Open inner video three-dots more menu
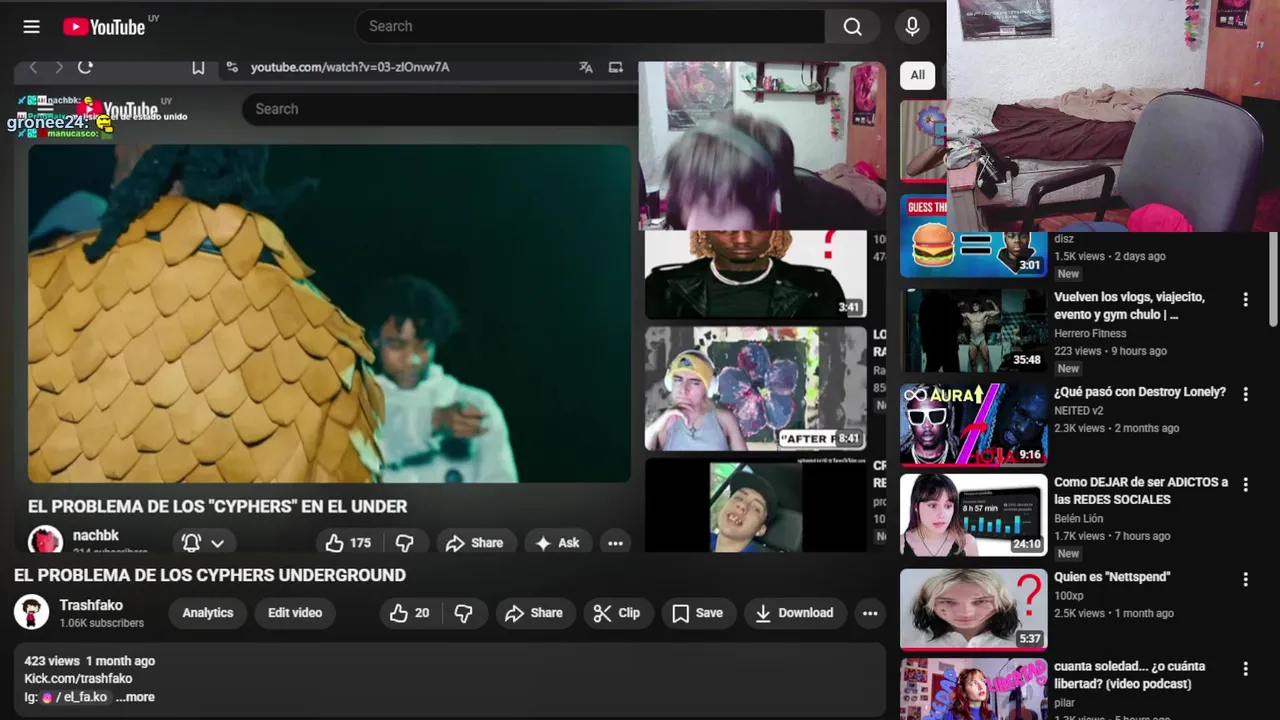This screenshot has width=1280, height=720. pyautogui.click(x=615, y=543)
